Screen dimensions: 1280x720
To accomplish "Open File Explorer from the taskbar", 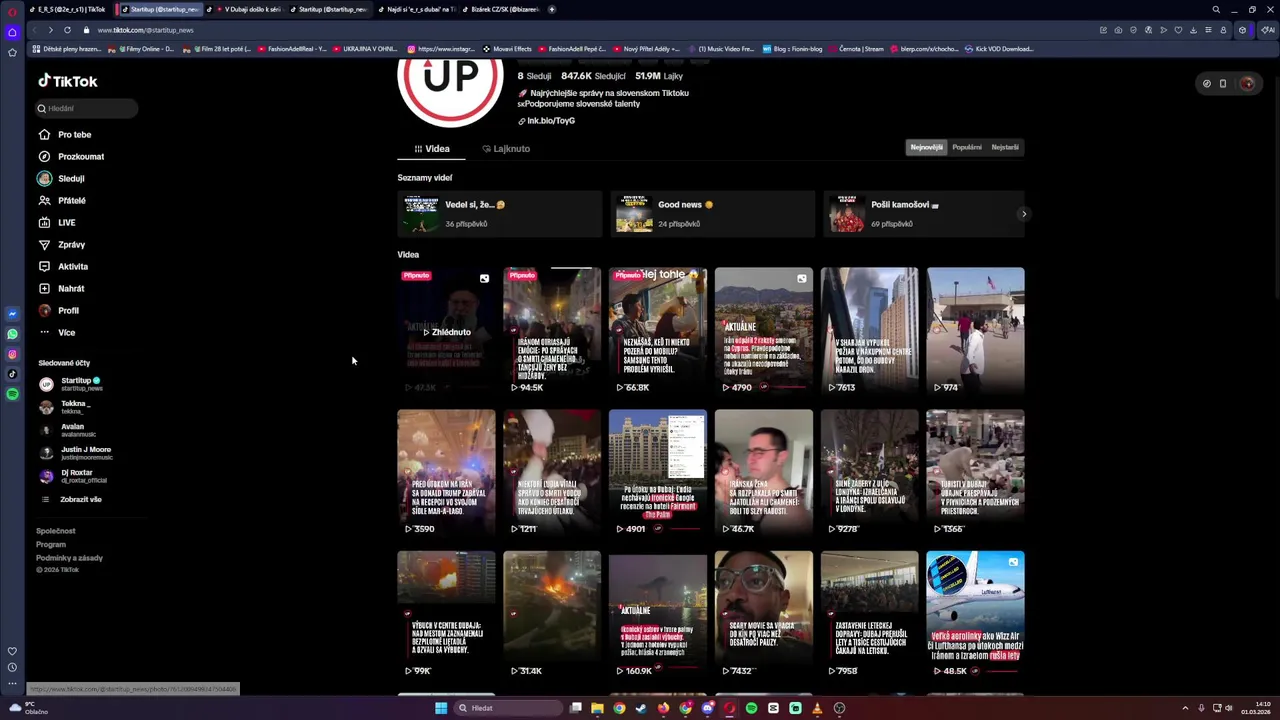I will coord(597,708).
